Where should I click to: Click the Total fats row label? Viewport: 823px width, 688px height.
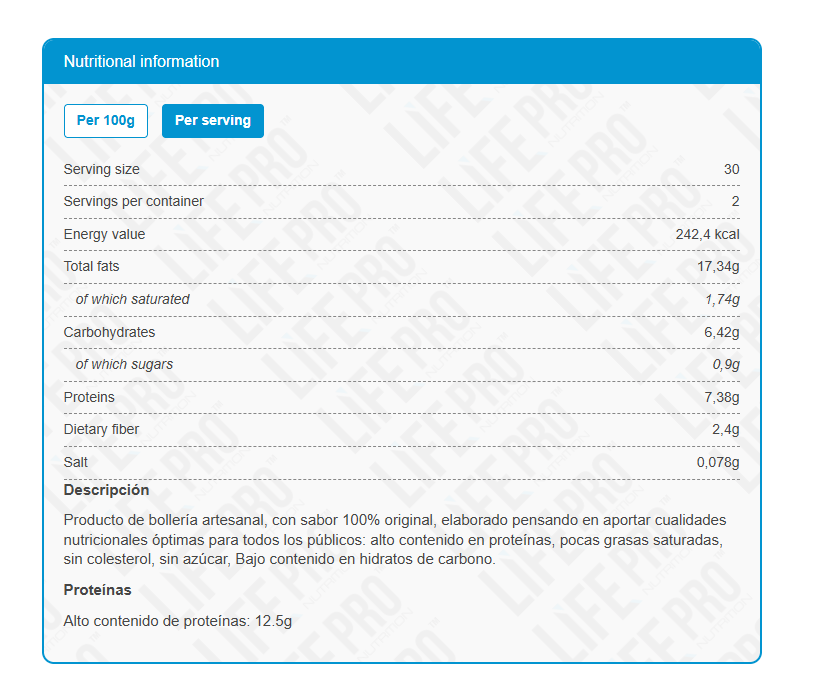pyautogui.click(x=91, y=267)
